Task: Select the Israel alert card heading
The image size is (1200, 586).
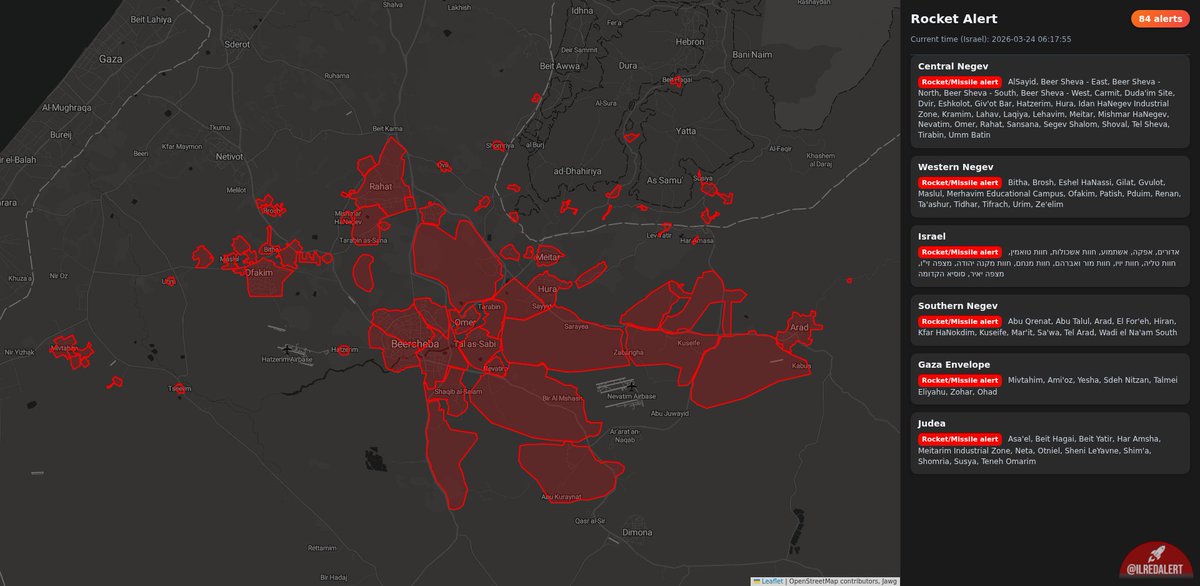Action: point(931,237)
